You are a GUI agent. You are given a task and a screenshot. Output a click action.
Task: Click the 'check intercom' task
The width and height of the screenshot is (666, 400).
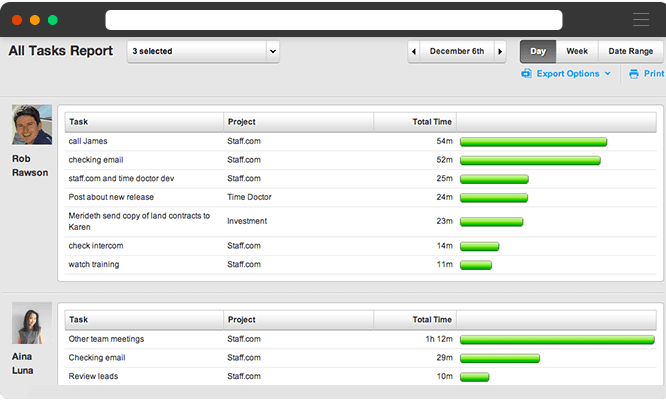coord(96,245)
